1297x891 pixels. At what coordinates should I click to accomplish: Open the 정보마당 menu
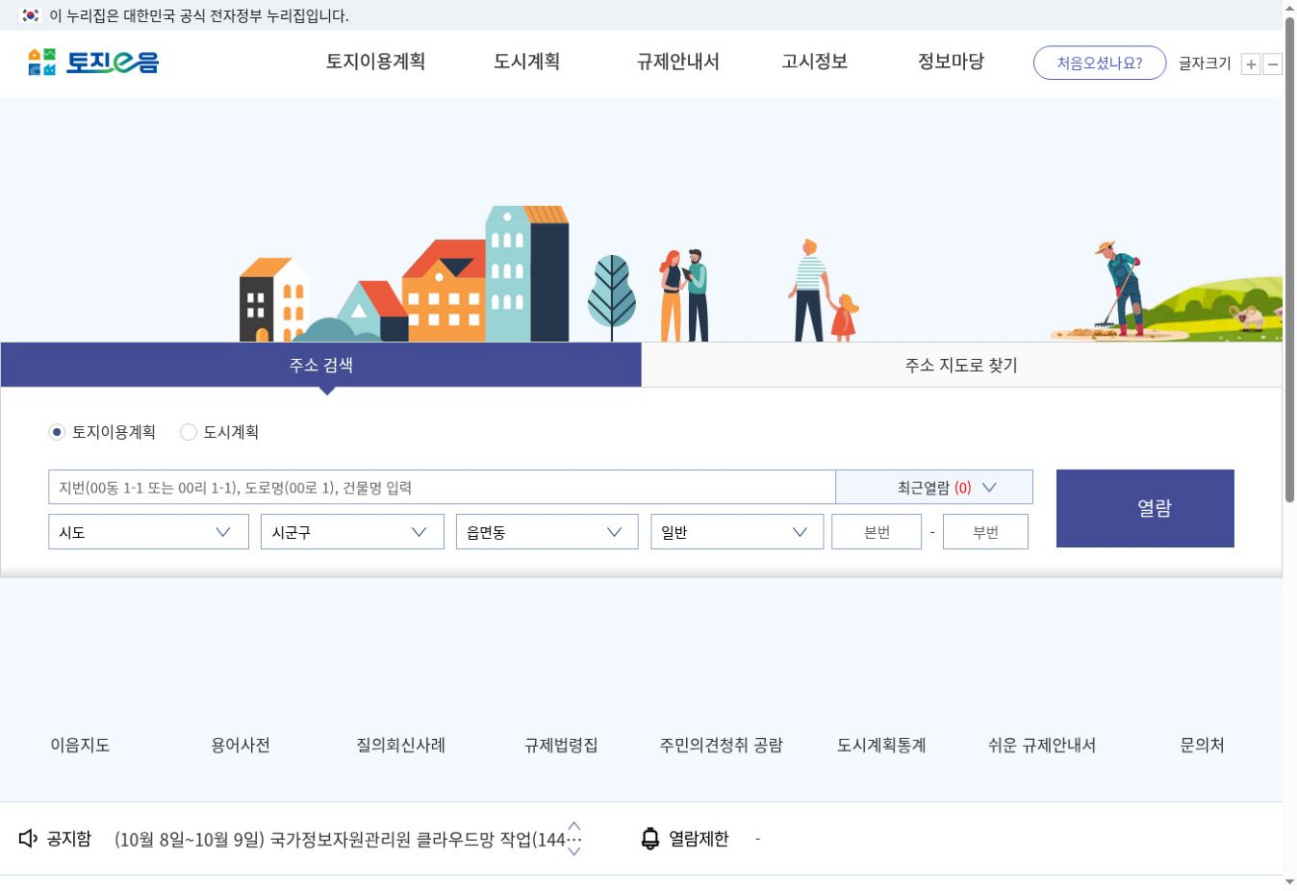pos(951,61)
